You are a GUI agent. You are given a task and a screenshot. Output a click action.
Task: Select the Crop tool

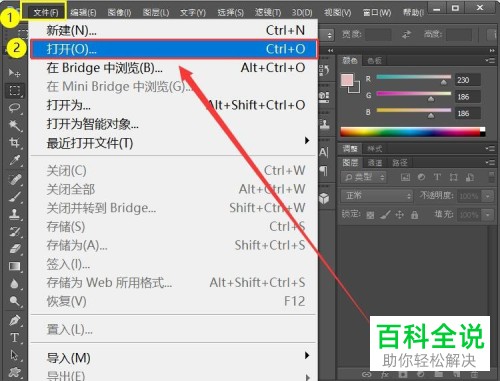(14, 143)
